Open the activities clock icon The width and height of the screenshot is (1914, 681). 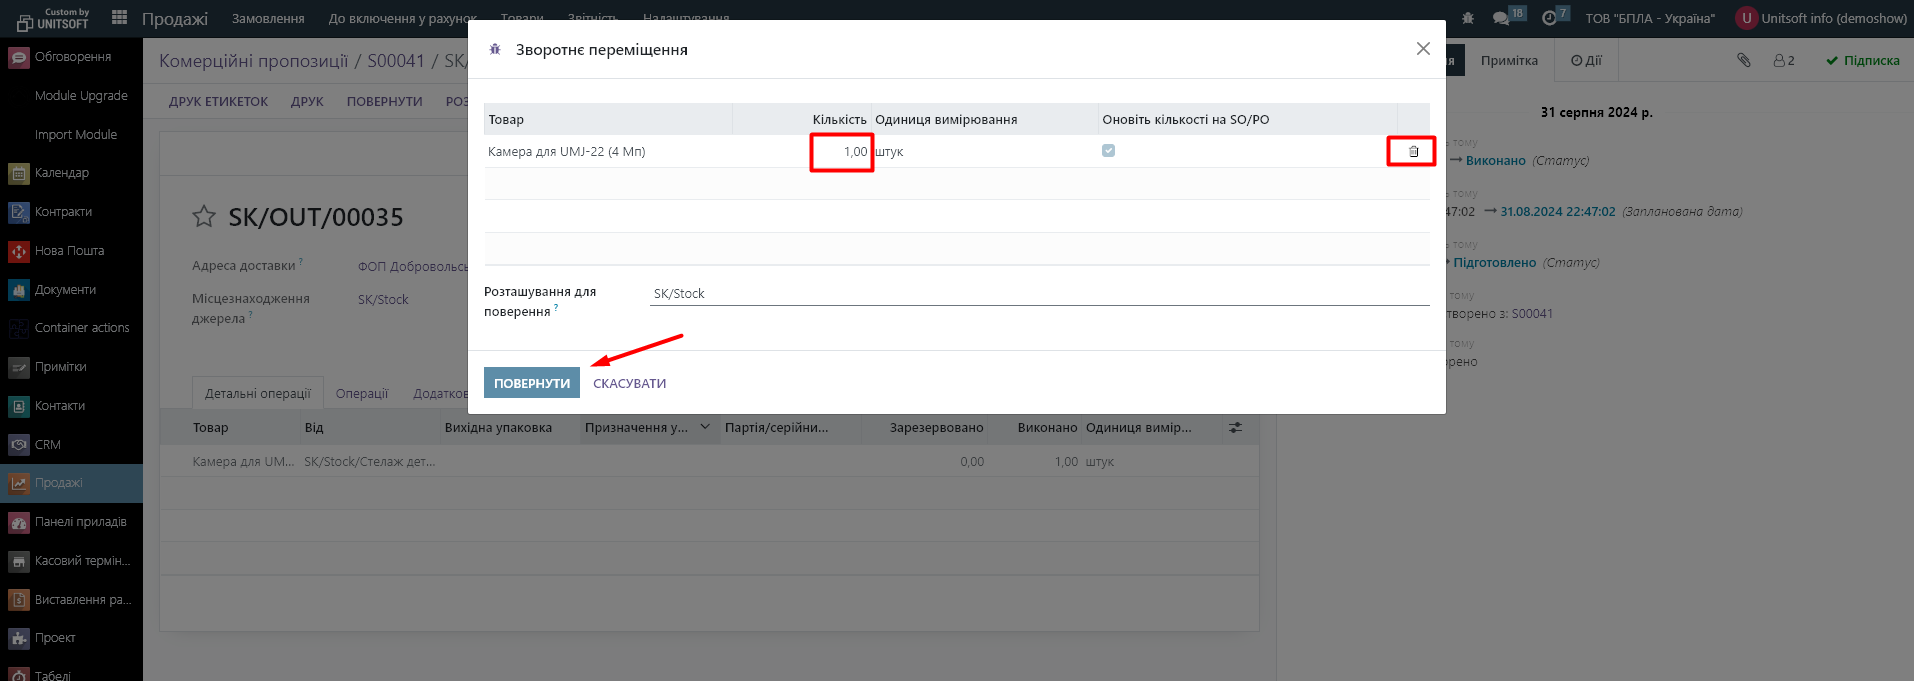pyautogui.click(x=1549, y=18)
